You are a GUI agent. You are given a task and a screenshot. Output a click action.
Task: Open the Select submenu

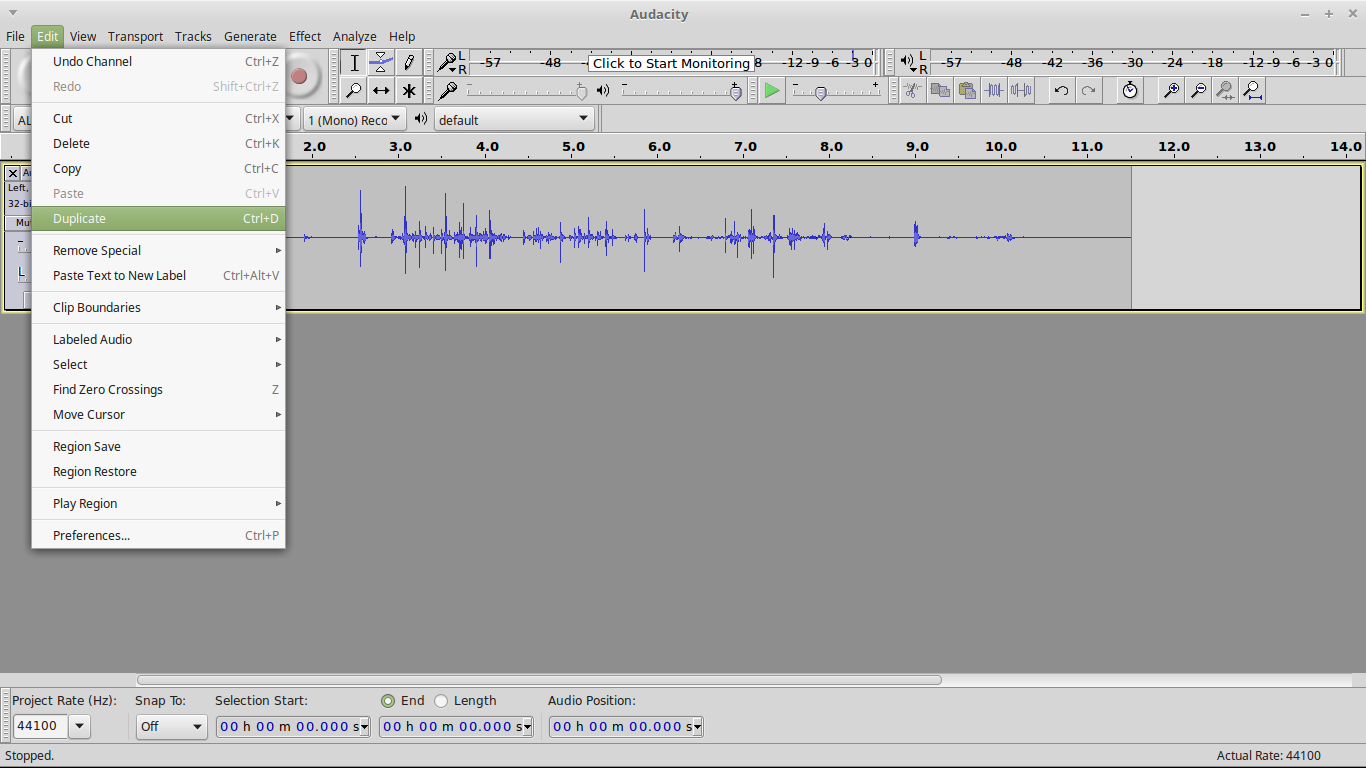[x=158, y=364]
